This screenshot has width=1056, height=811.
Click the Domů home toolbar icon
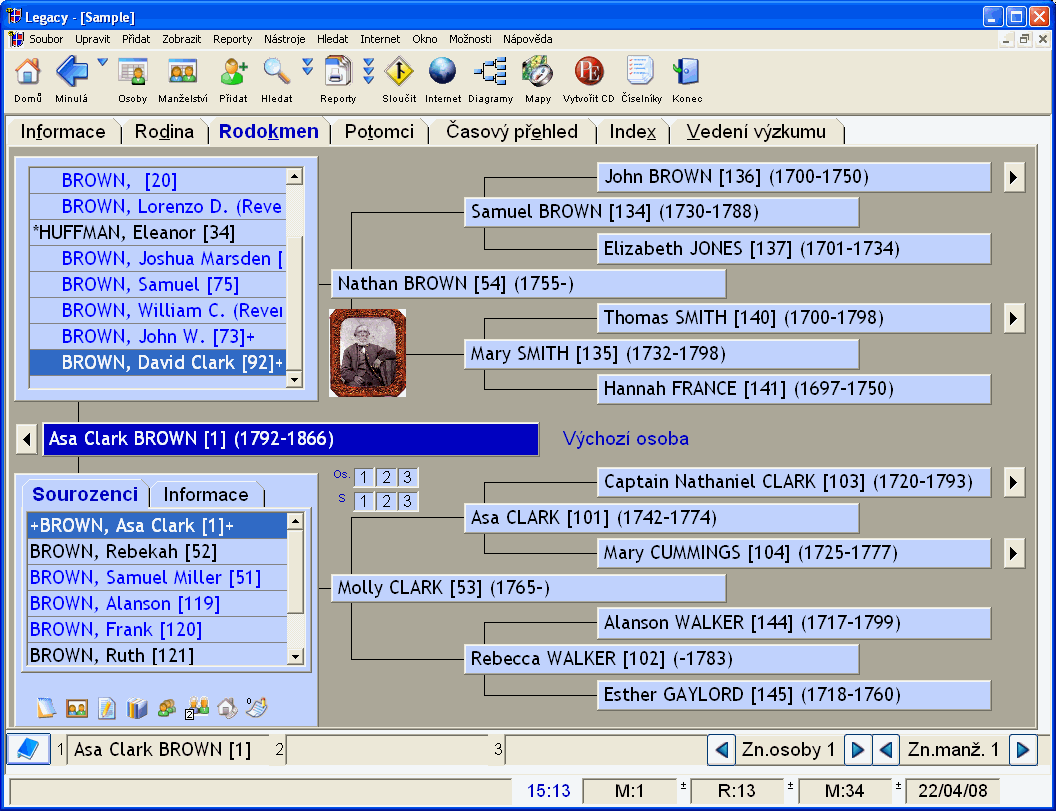pyautogui.click(x=28, y=73)
